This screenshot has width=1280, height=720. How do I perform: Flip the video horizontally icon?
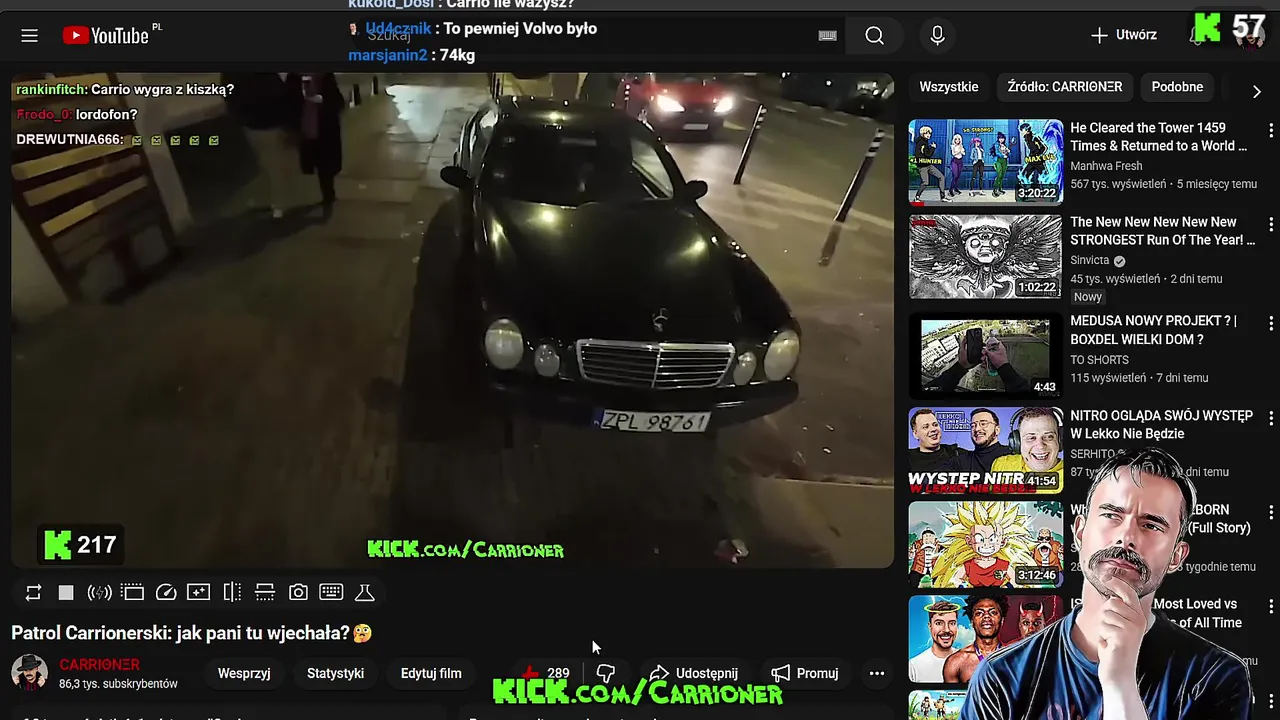pos(232,593)
